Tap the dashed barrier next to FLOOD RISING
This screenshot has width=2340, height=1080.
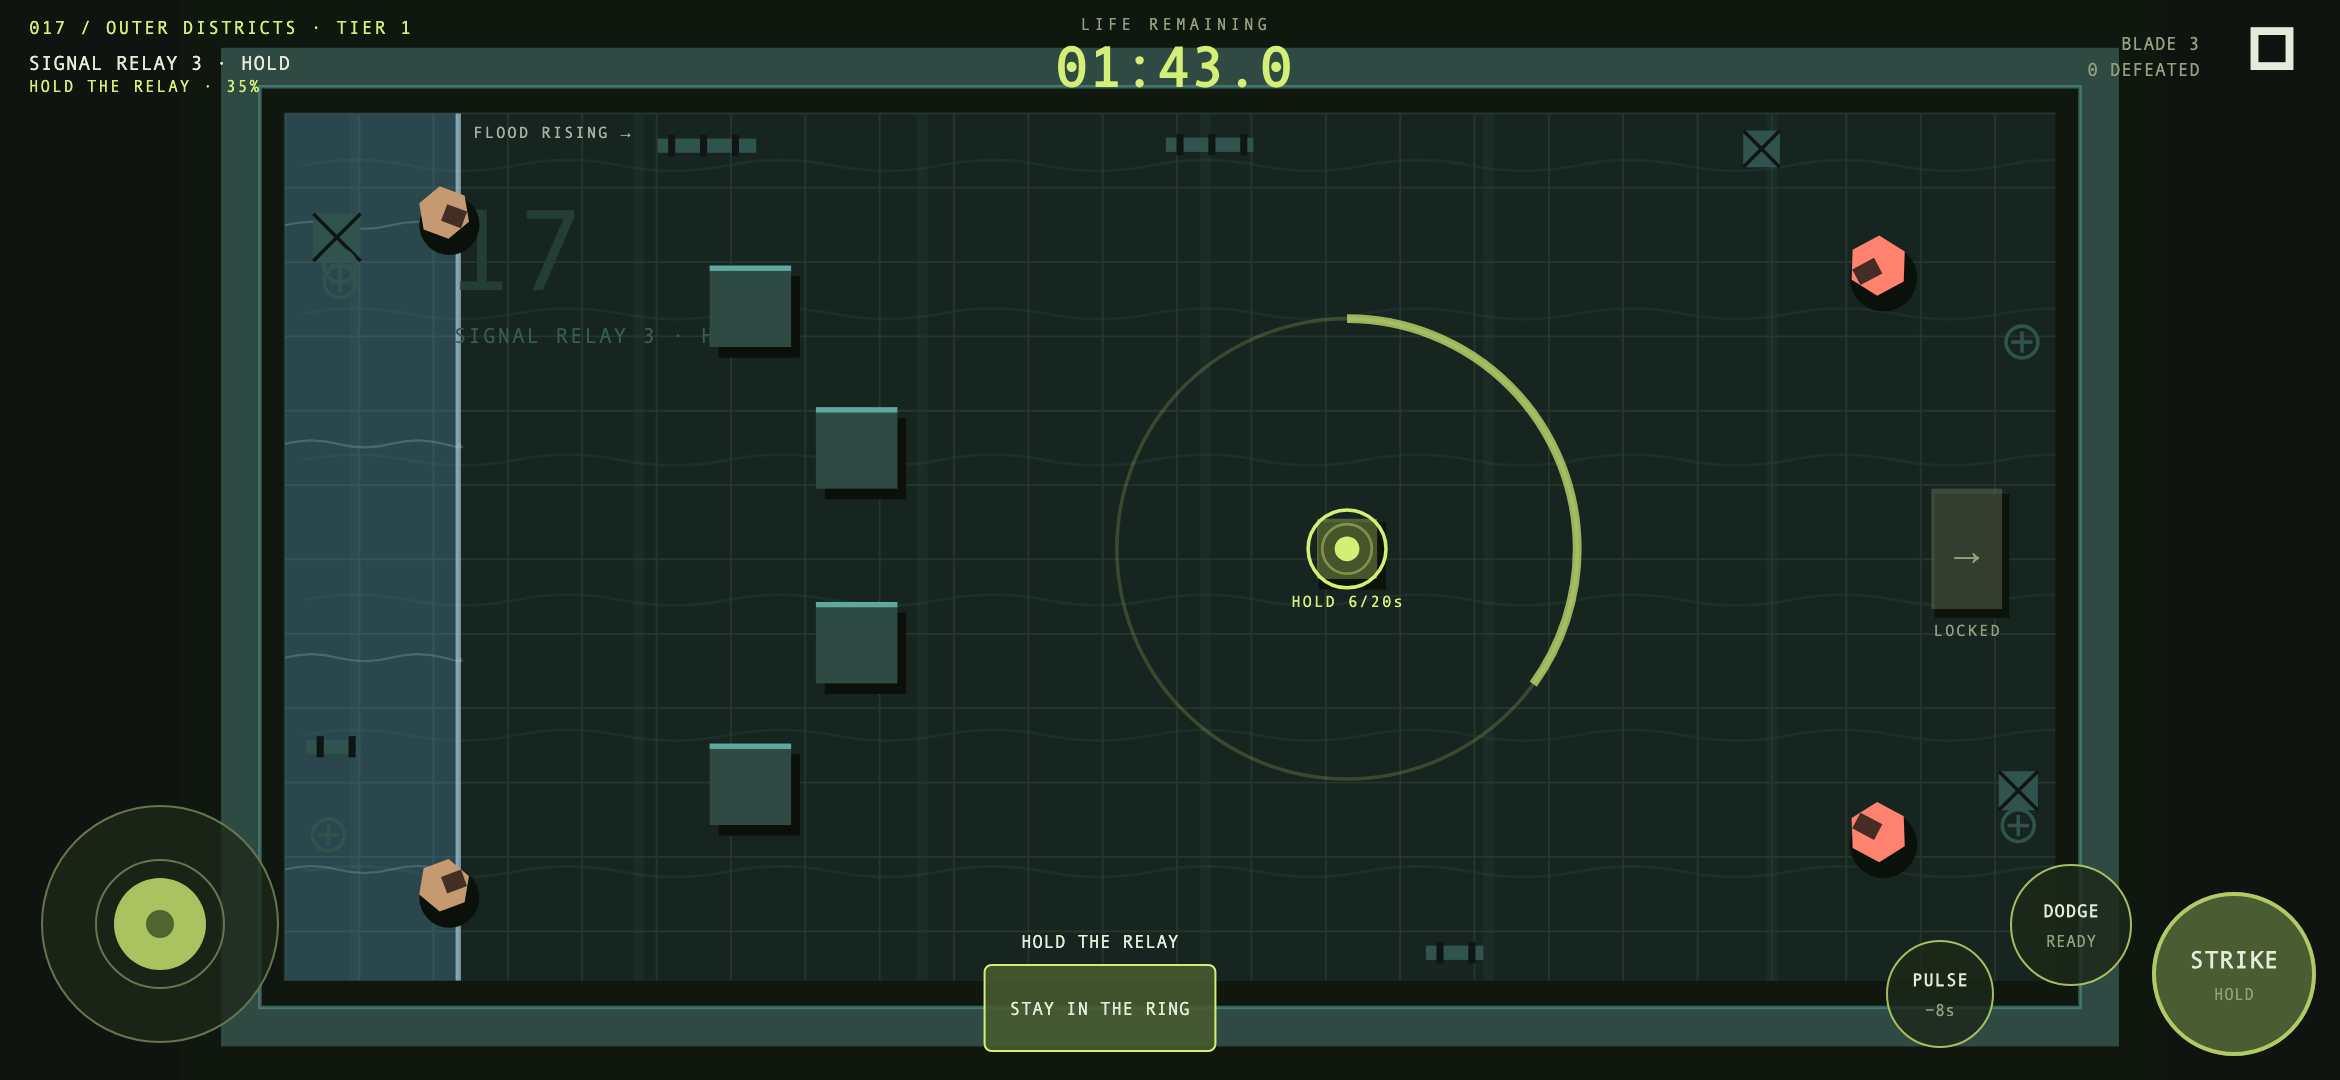click(706, 146)
